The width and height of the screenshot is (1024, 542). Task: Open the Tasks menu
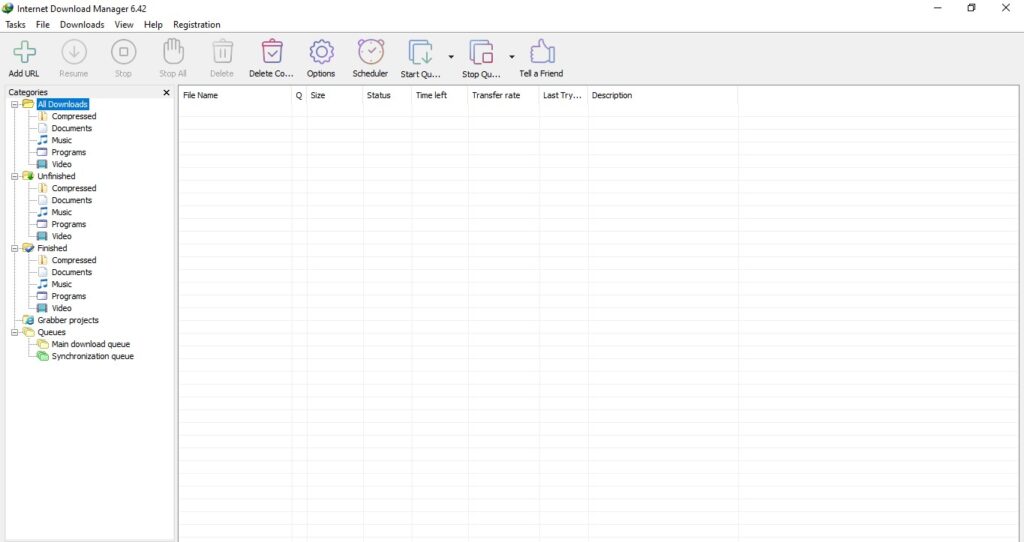coord(15,25)
